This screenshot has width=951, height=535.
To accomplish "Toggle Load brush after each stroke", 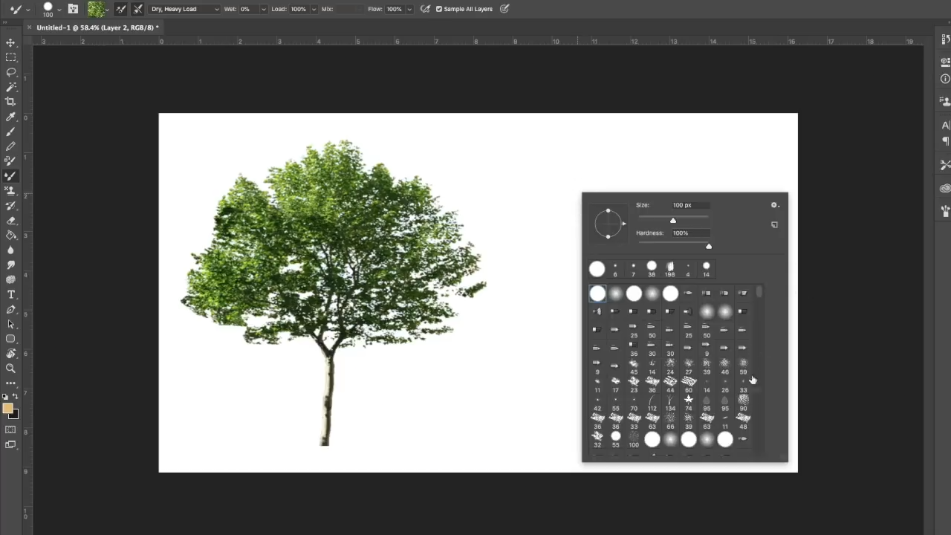I will tap(121, 9).
